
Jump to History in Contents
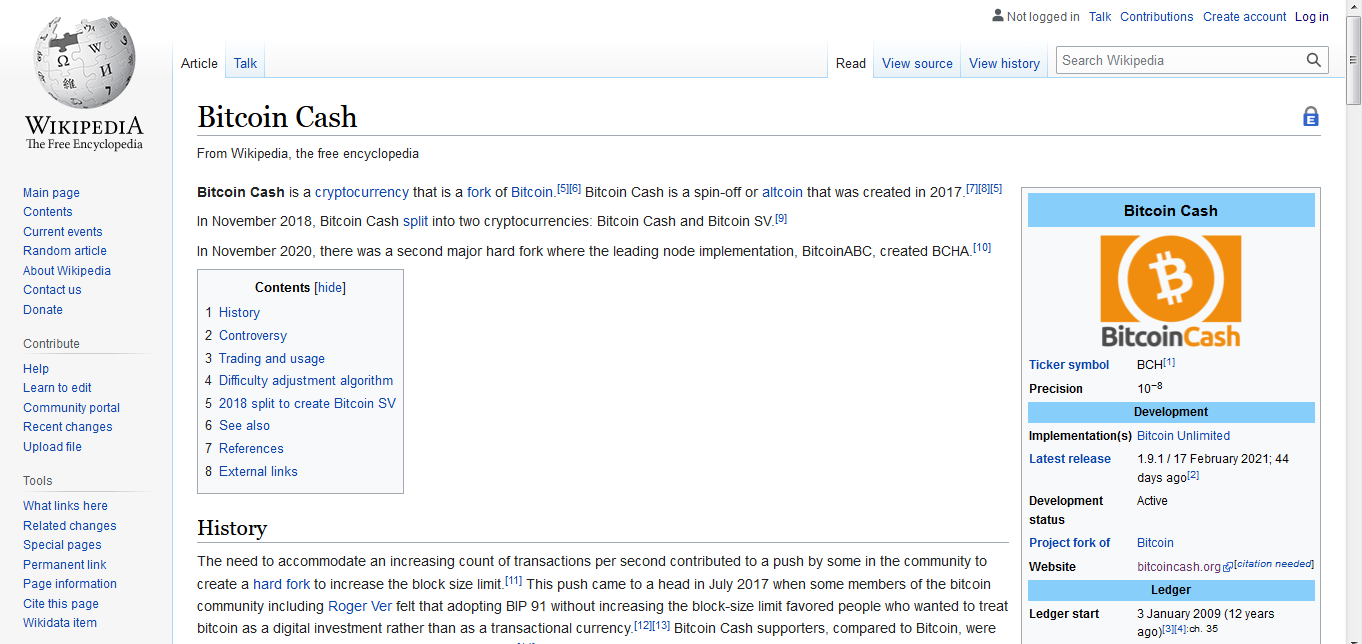(x=239, y=313)
